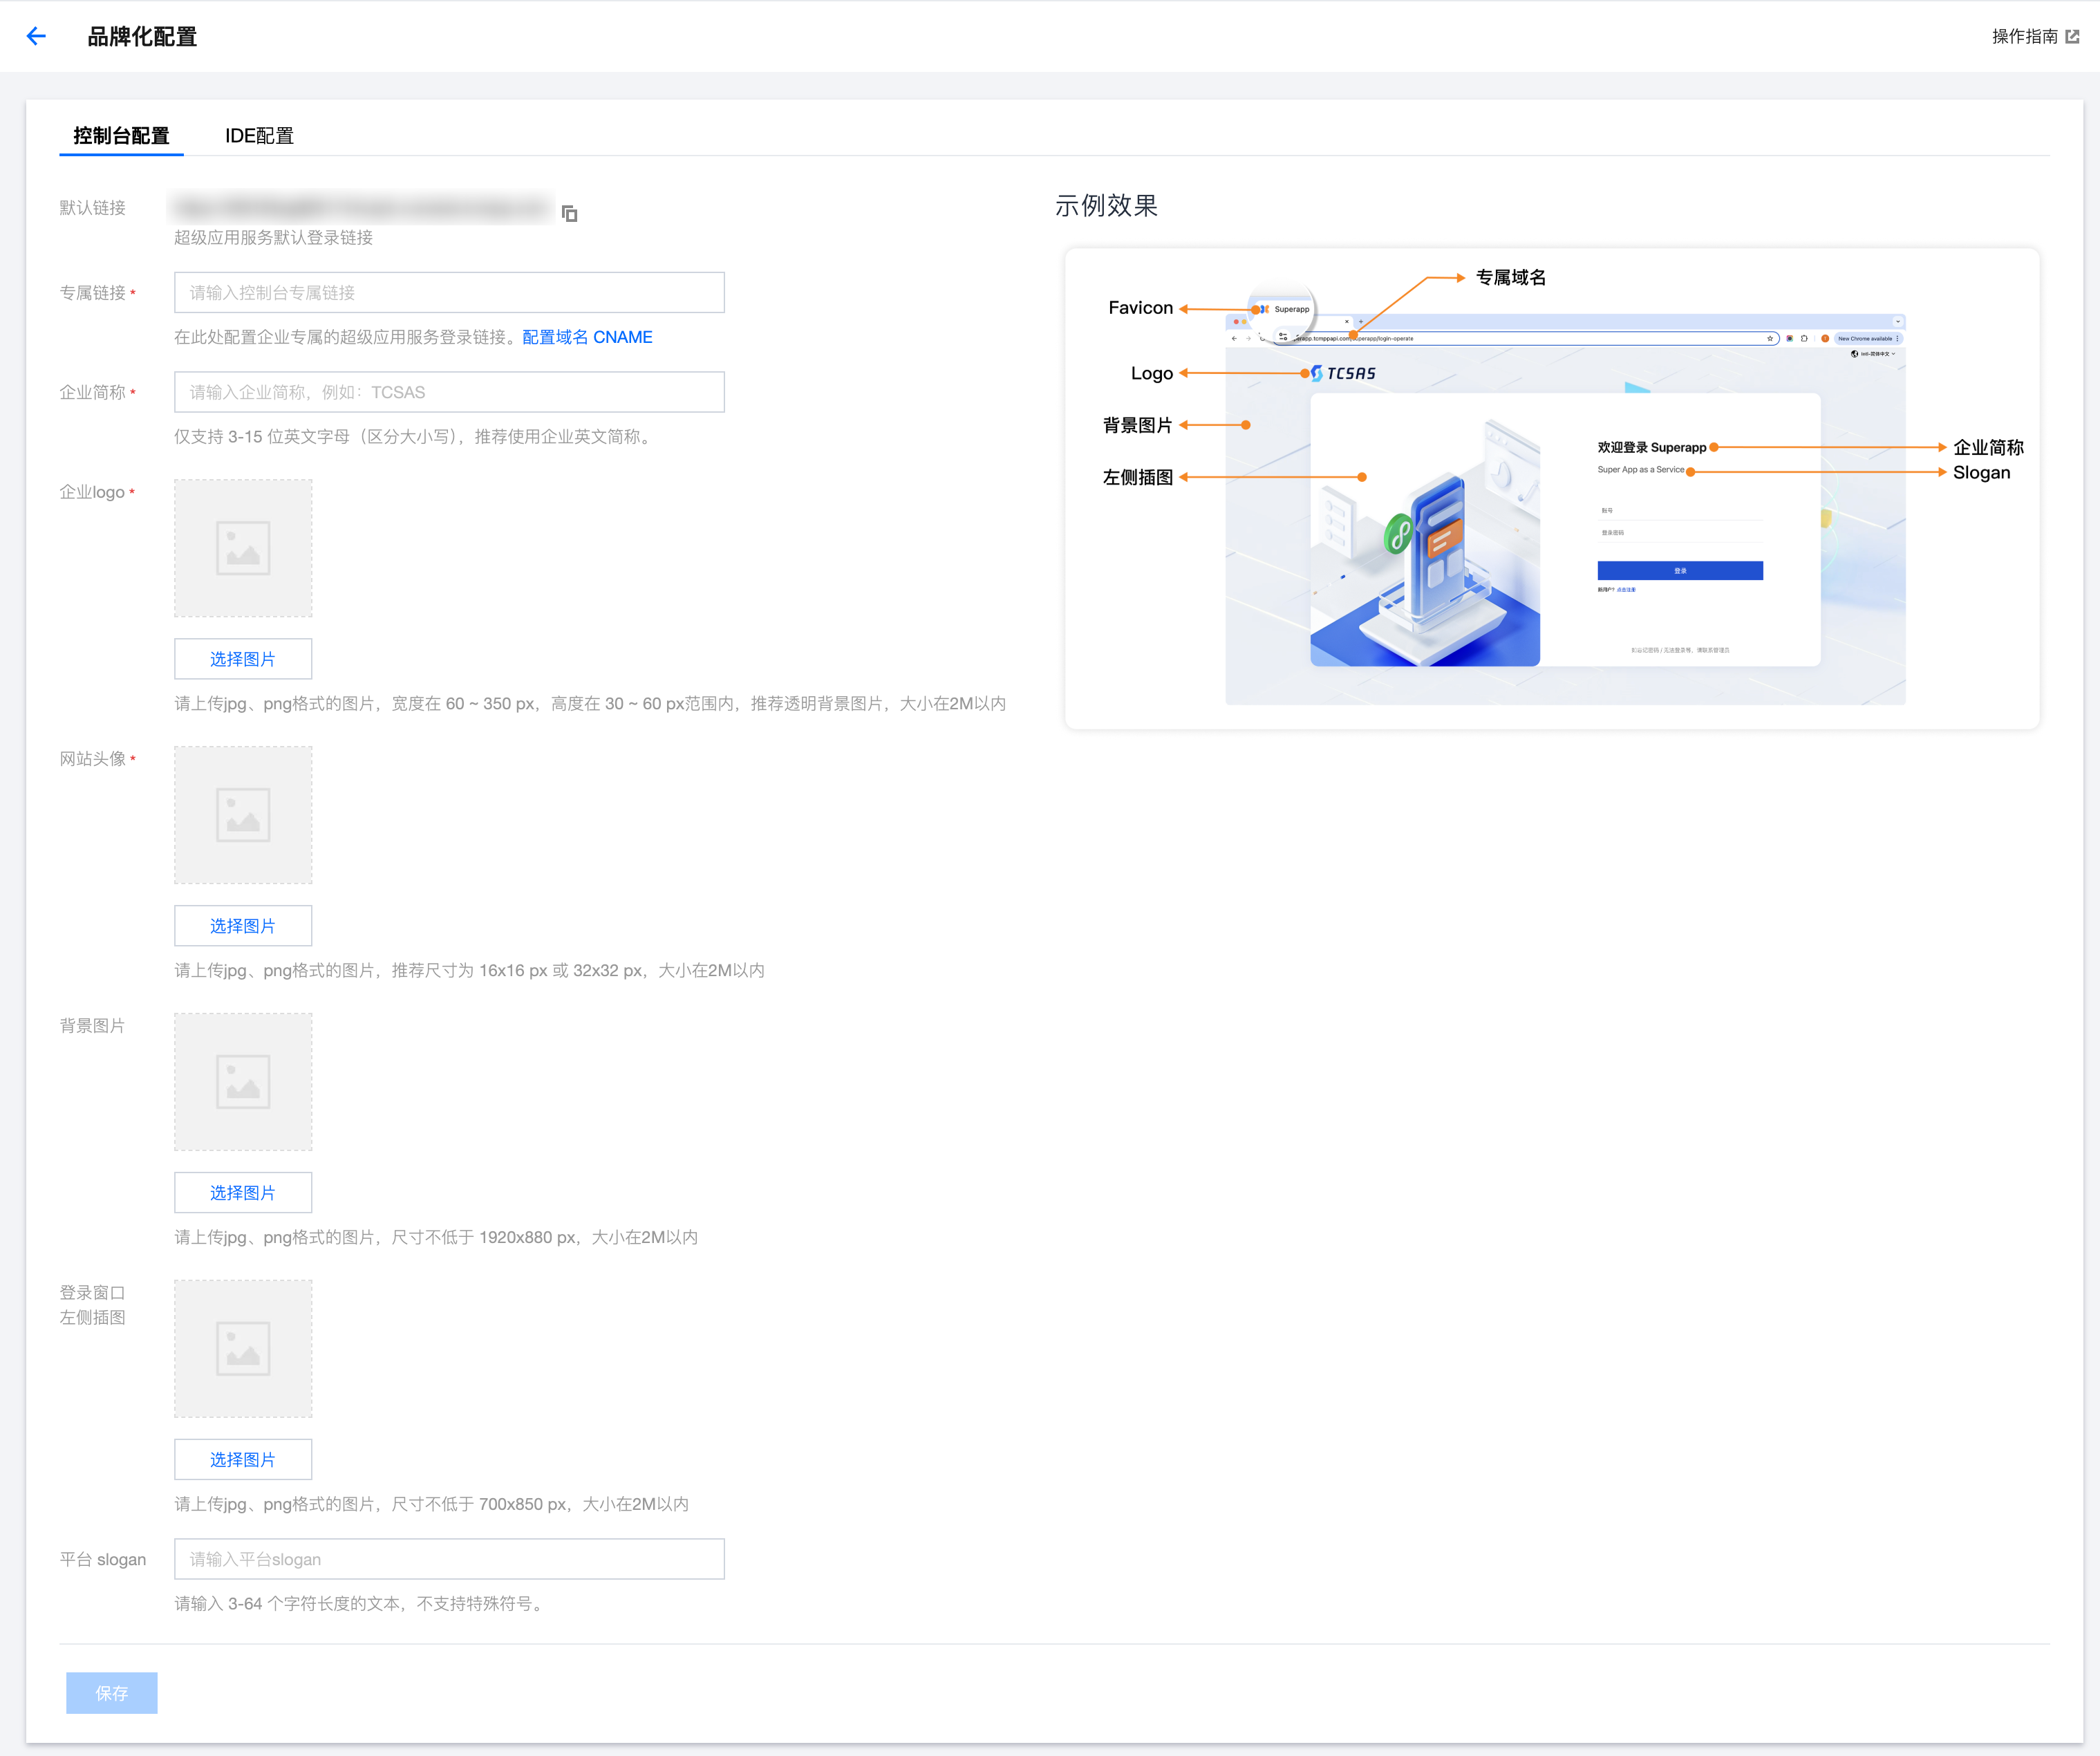Focus the 企业简称 input field

pos(449,392)
